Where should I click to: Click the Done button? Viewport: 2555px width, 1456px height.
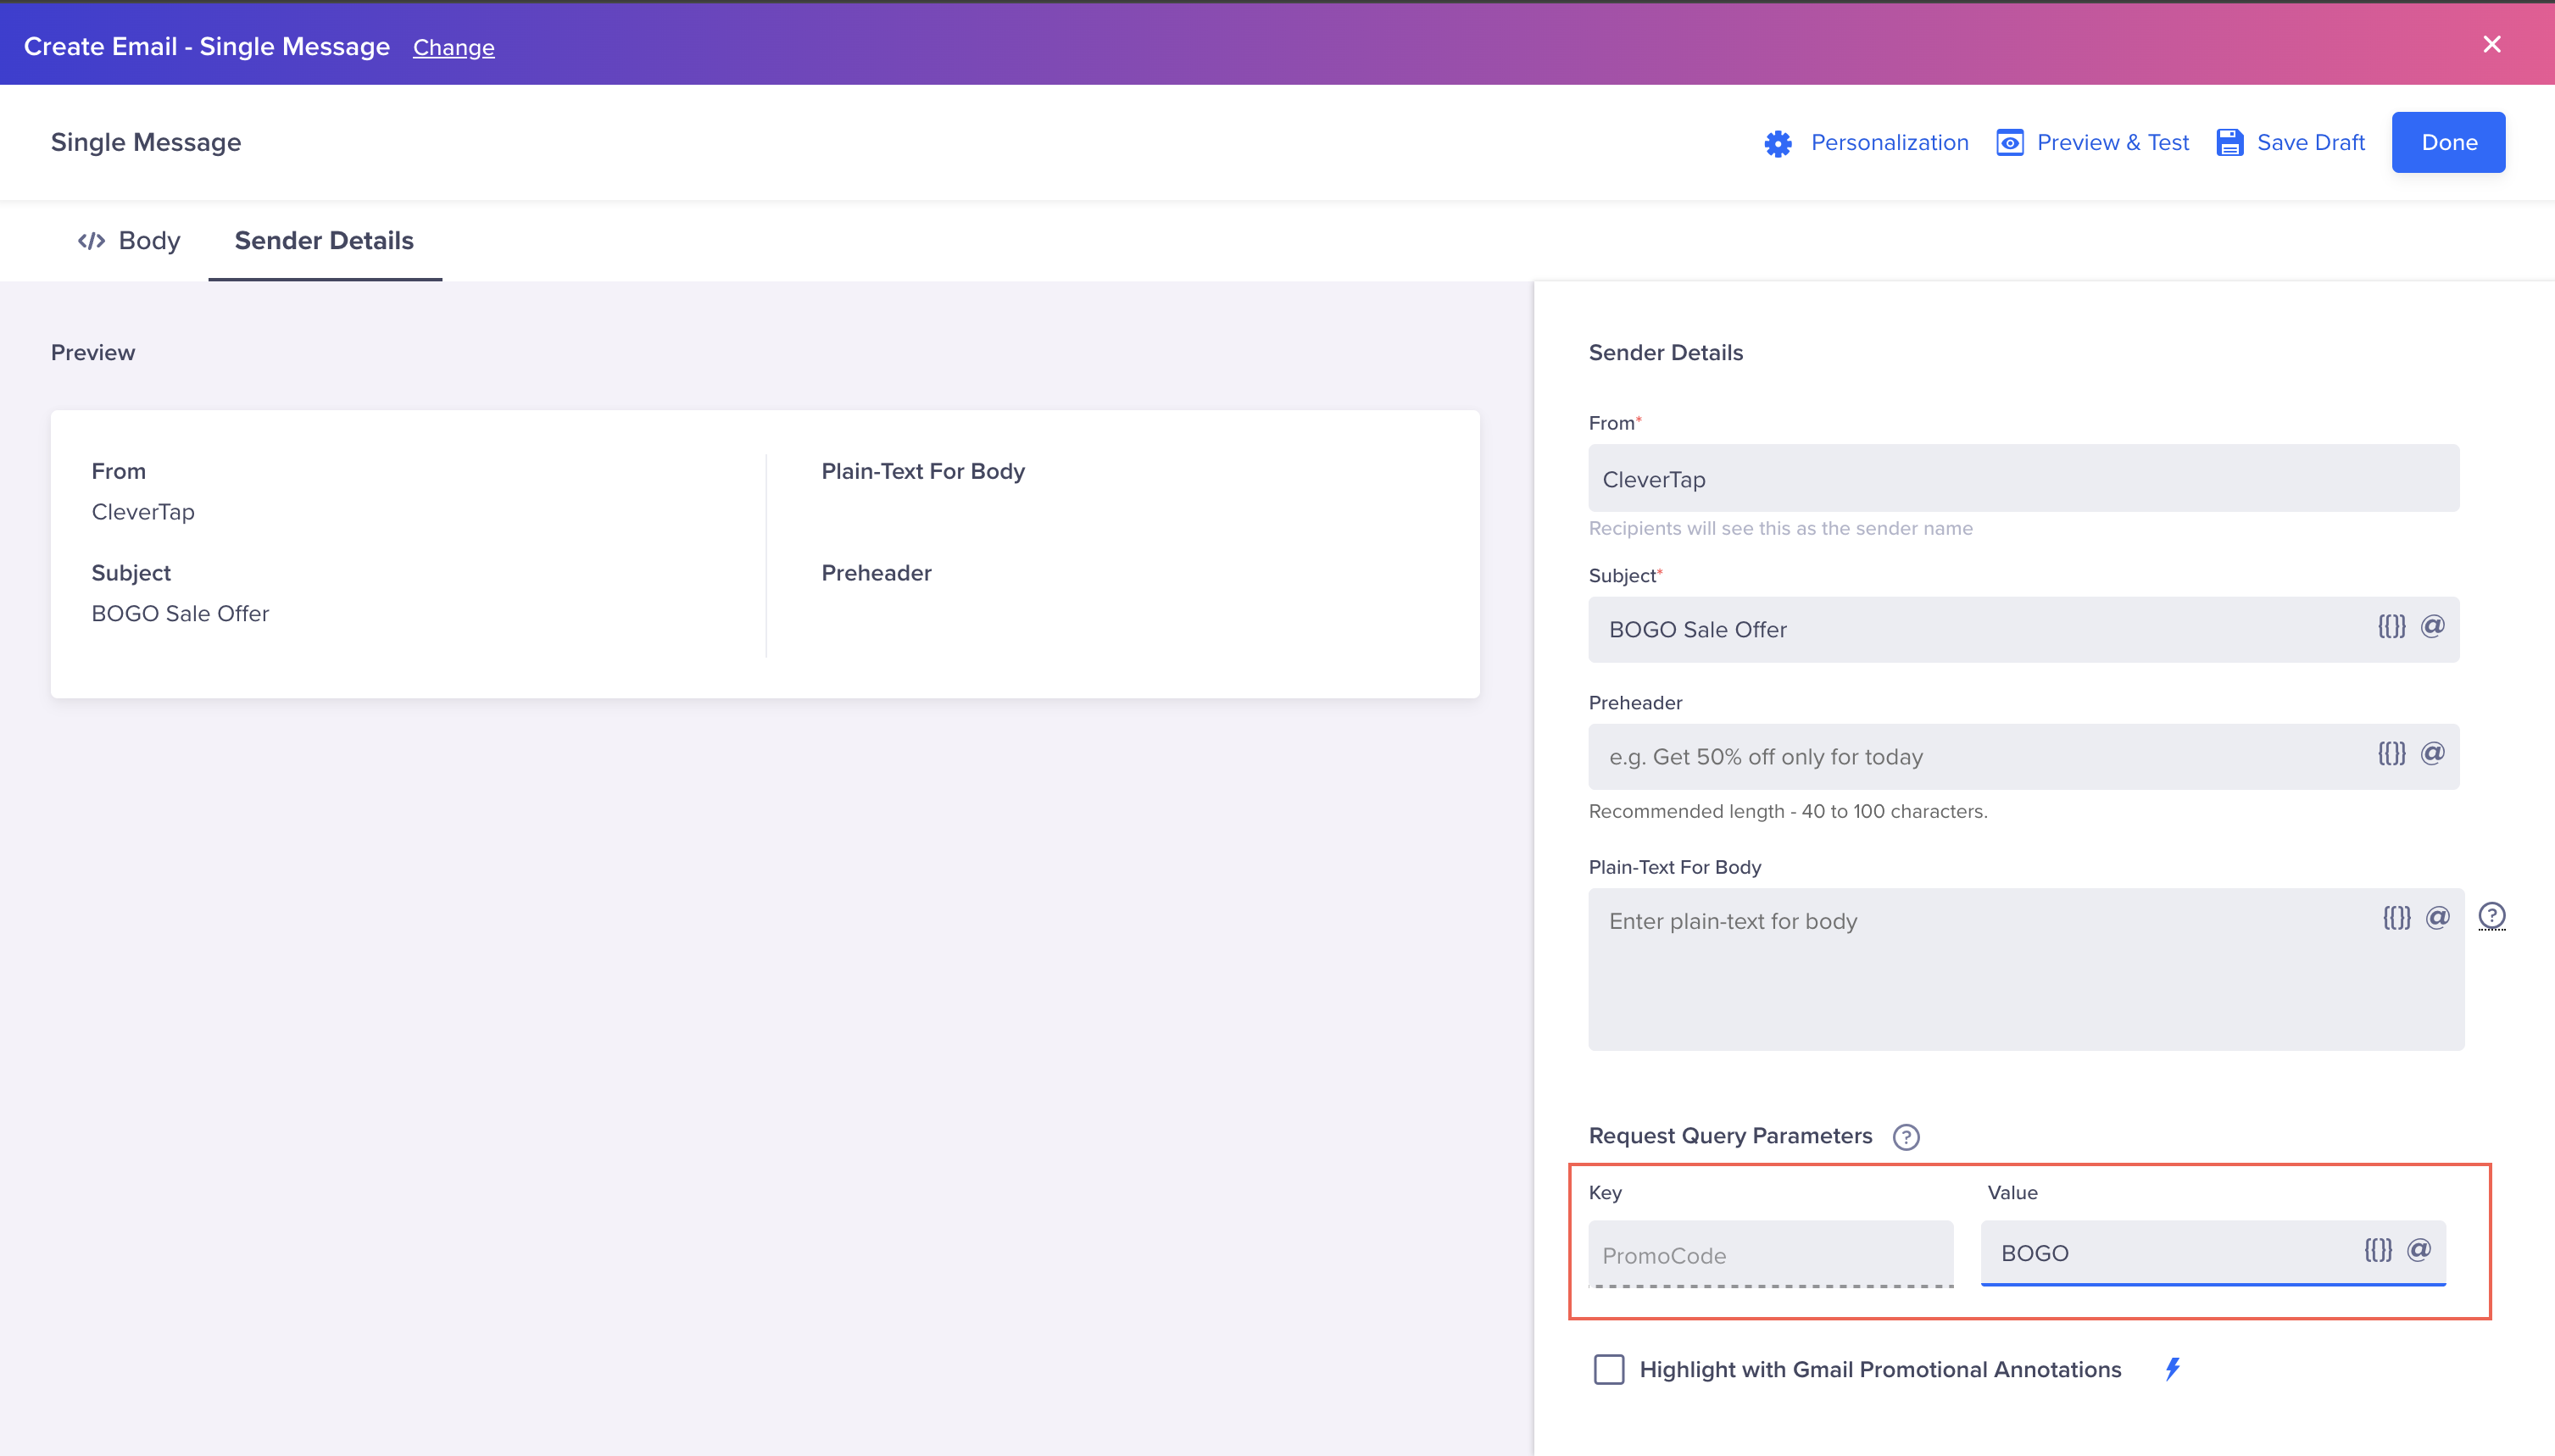tap(2447, 142)
